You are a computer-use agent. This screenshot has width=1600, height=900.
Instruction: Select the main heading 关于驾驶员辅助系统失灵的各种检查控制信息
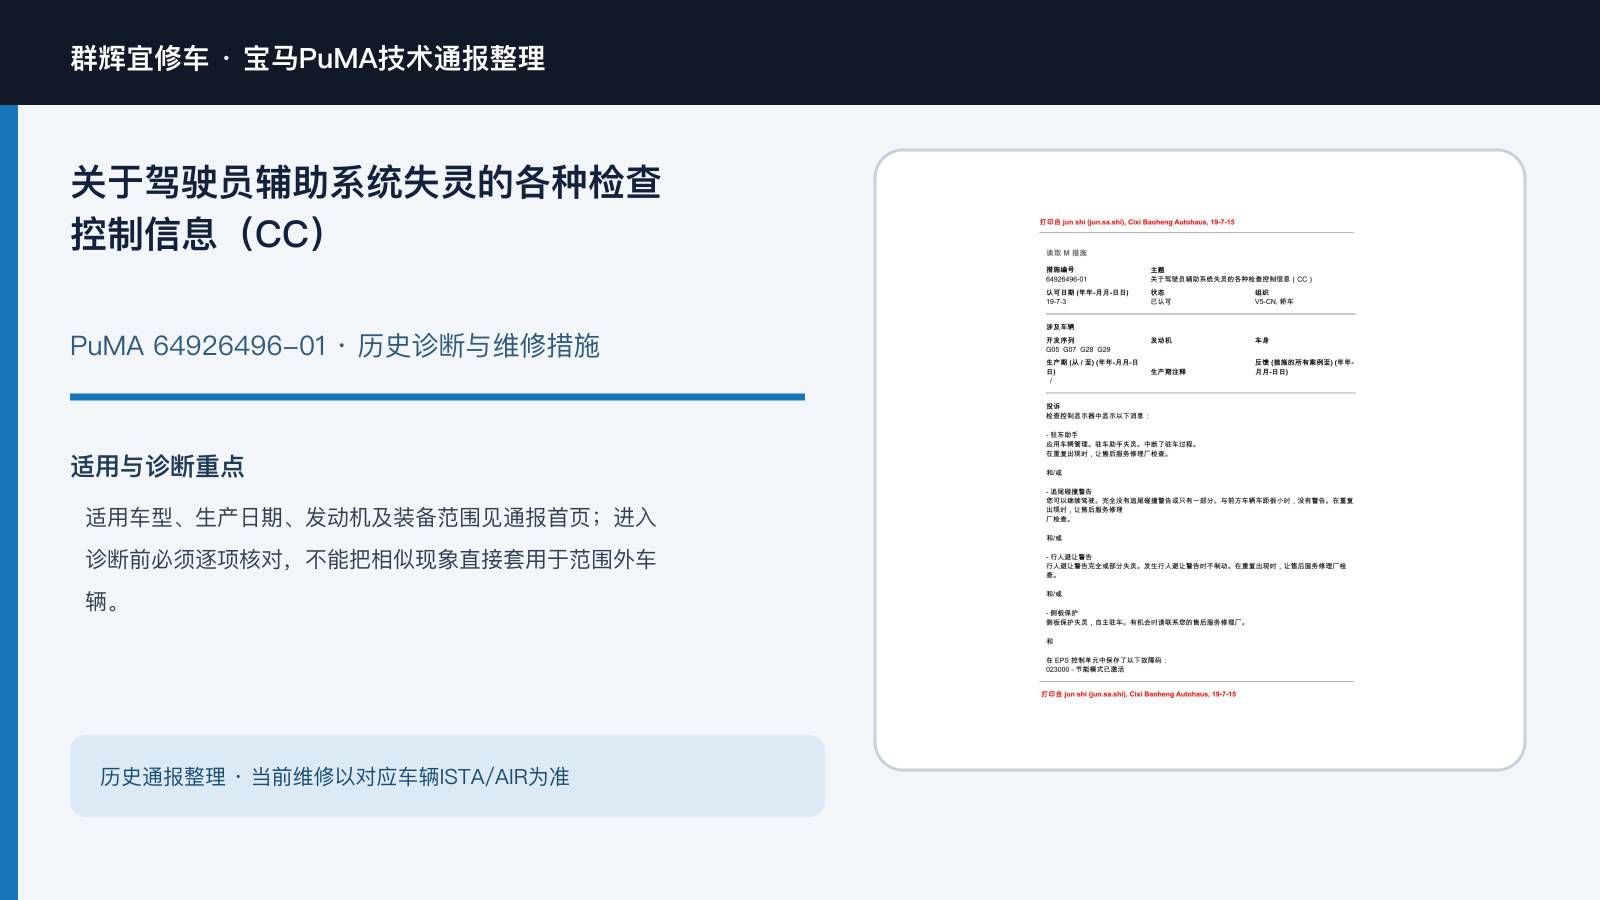click(x=366, y=208)
